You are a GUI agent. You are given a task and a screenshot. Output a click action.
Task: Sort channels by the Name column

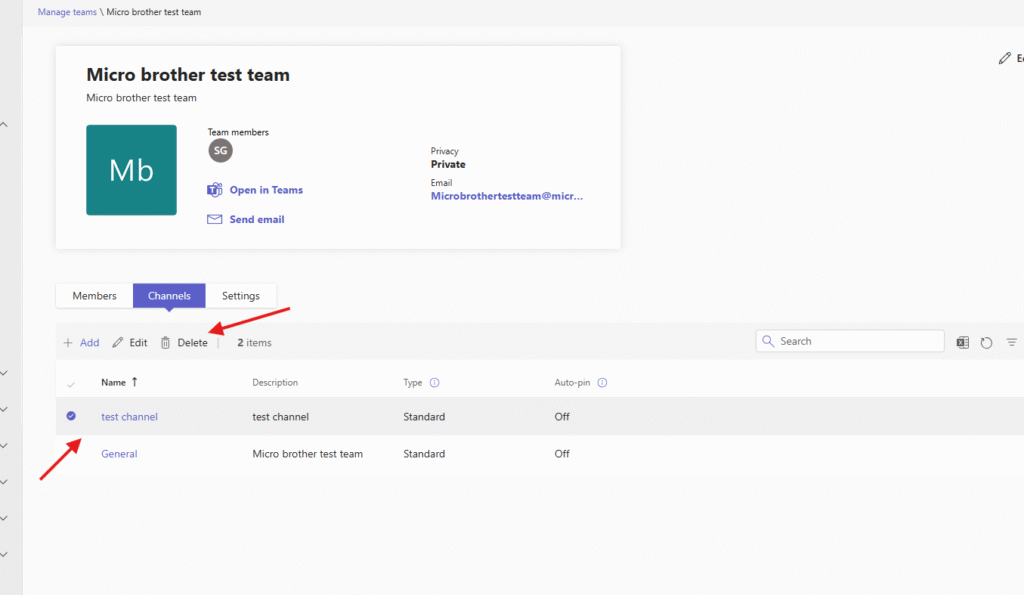click(113, 382)
